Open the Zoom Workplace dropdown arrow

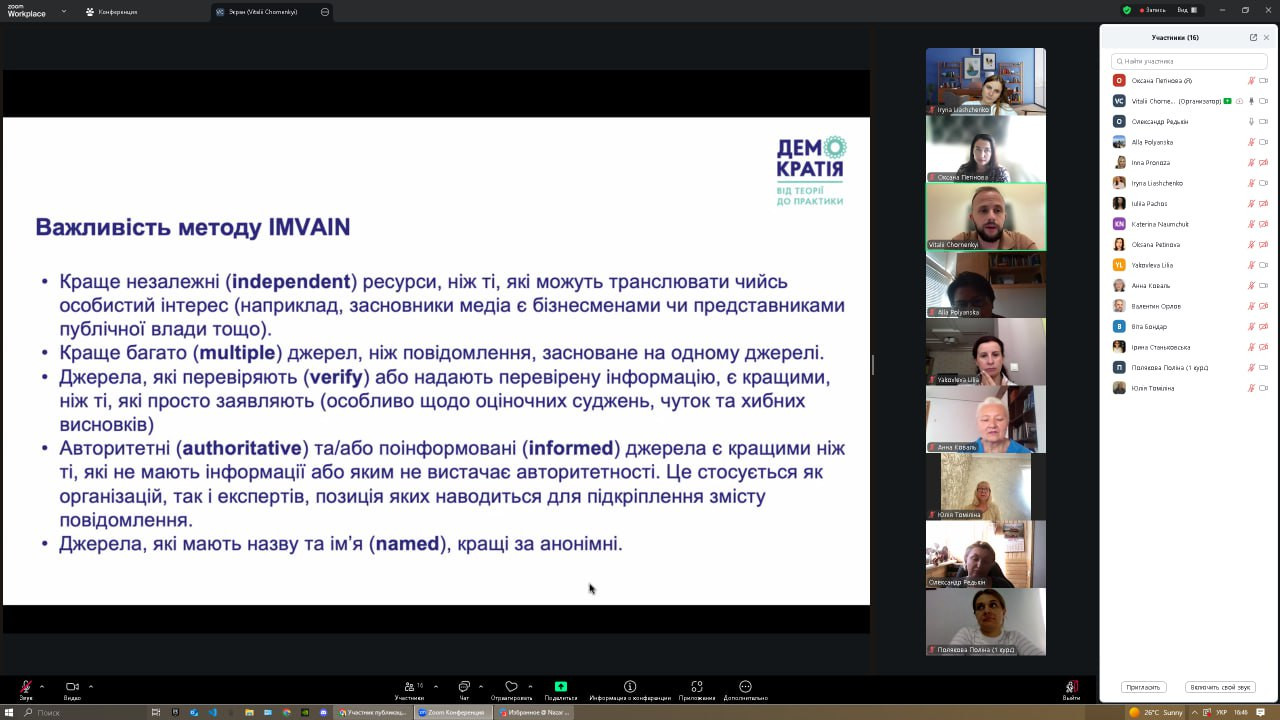[x=63, y=11]
